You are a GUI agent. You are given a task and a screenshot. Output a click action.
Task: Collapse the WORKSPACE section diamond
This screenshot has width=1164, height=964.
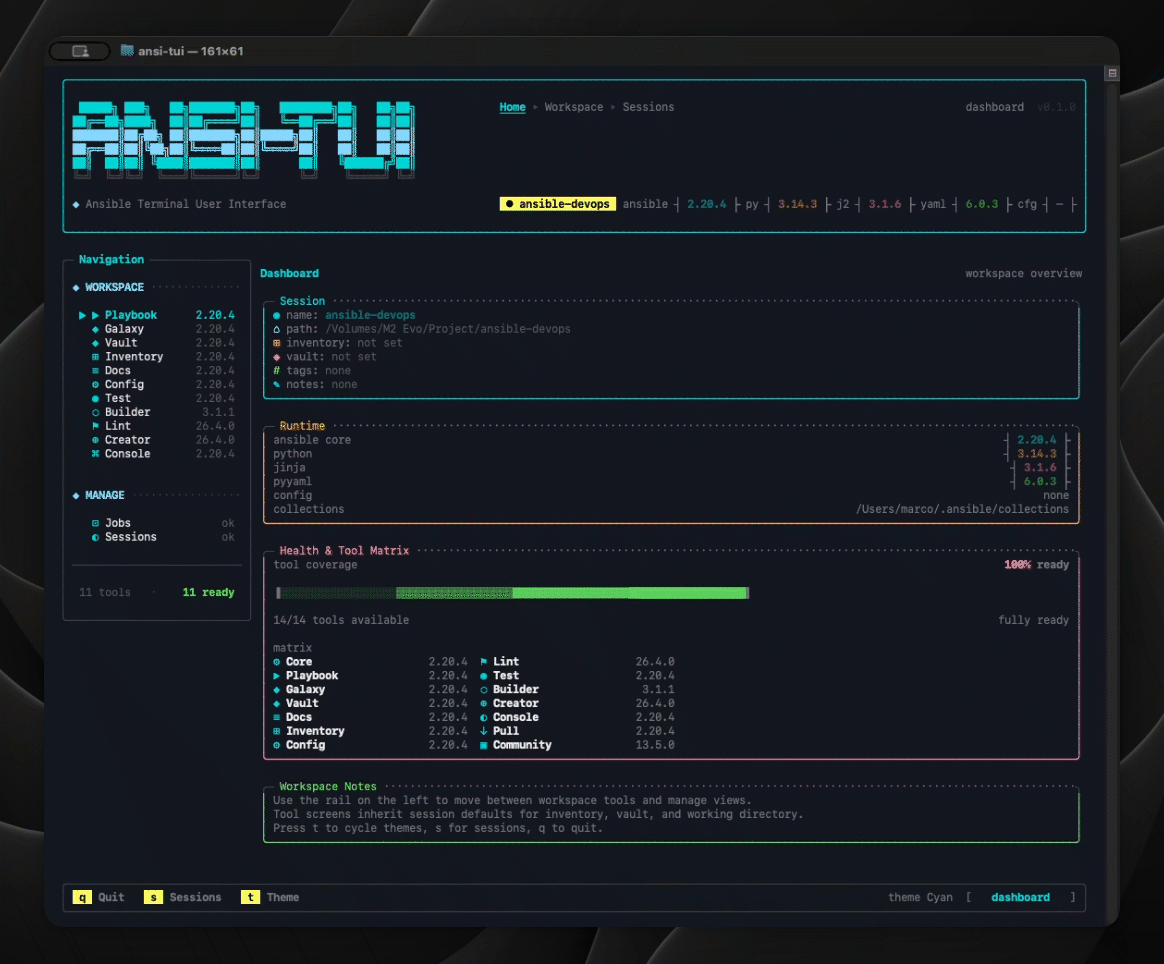75,287
